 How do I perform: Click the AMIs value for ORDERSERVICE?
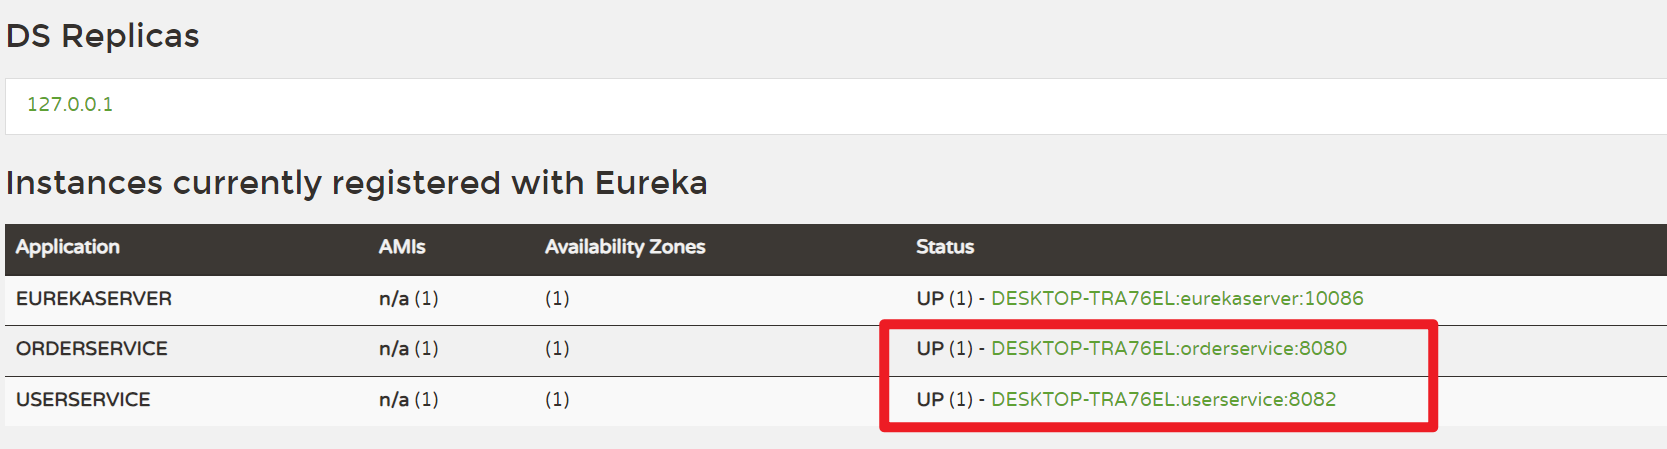click(408, 348)
